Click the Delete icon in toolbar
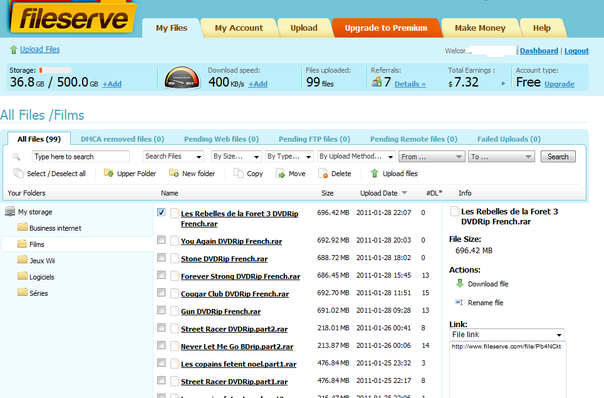Image resolution: width=604 pixels, height=398 pixels. (x=323, y=173)
